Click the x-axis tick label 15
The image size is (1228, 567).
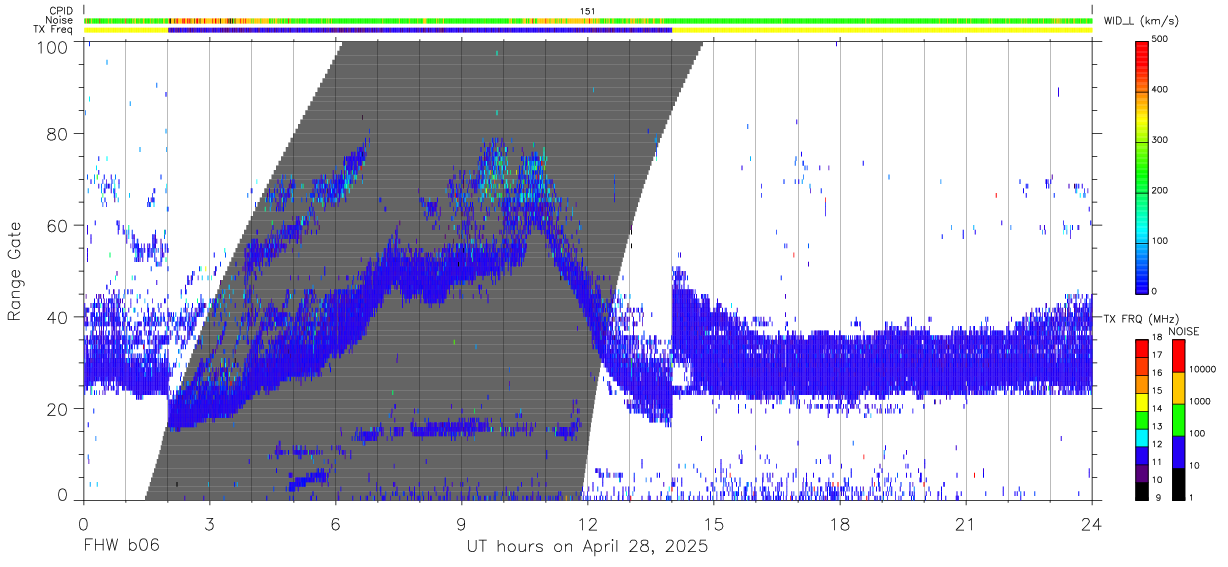coord(713,523)
